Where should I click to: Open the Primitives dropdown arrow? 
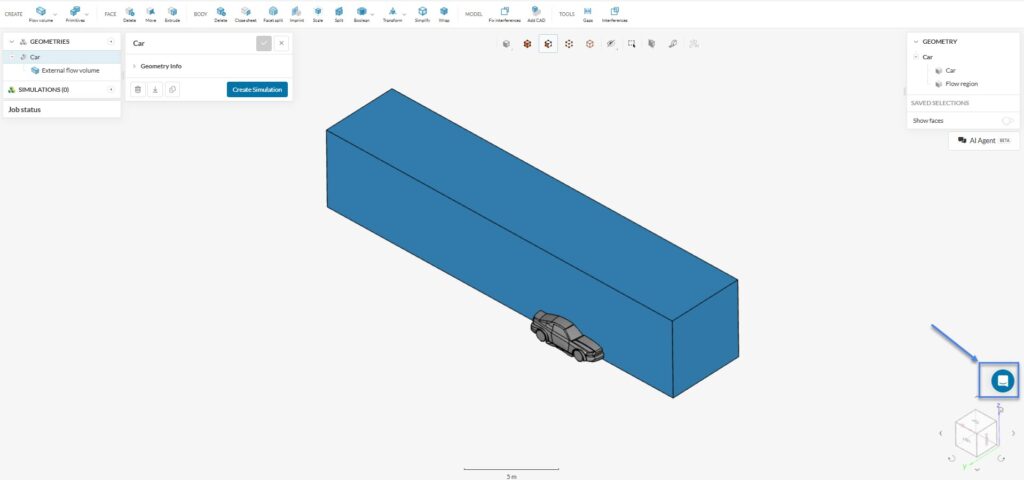point(86,14)
